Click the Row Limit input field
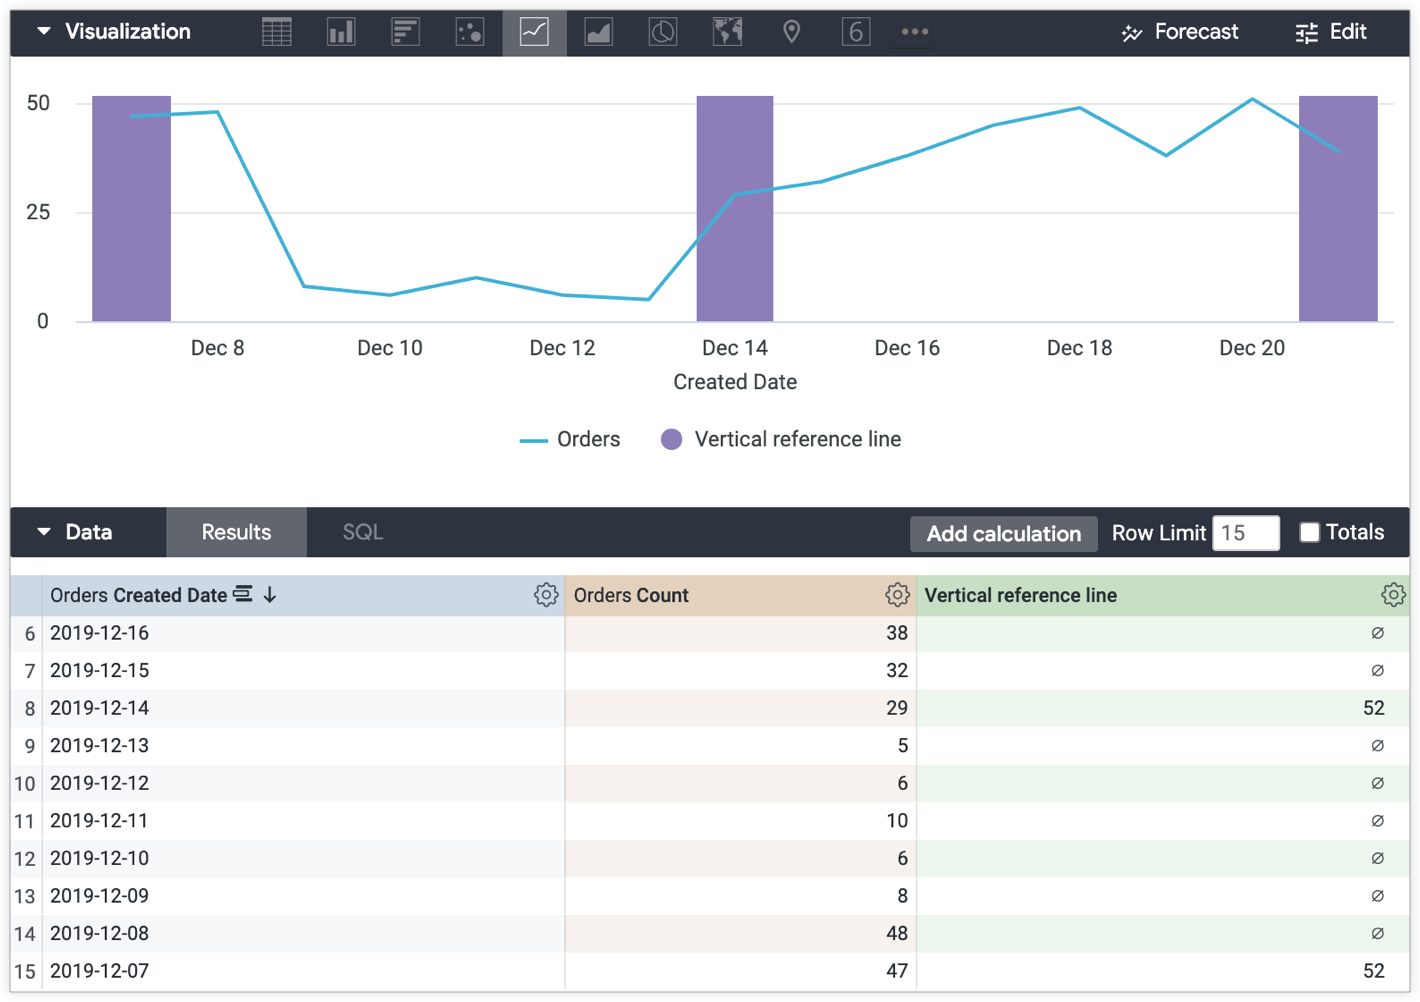The width and height of the screenshot is (1420, 1002). coord(1245,533)
